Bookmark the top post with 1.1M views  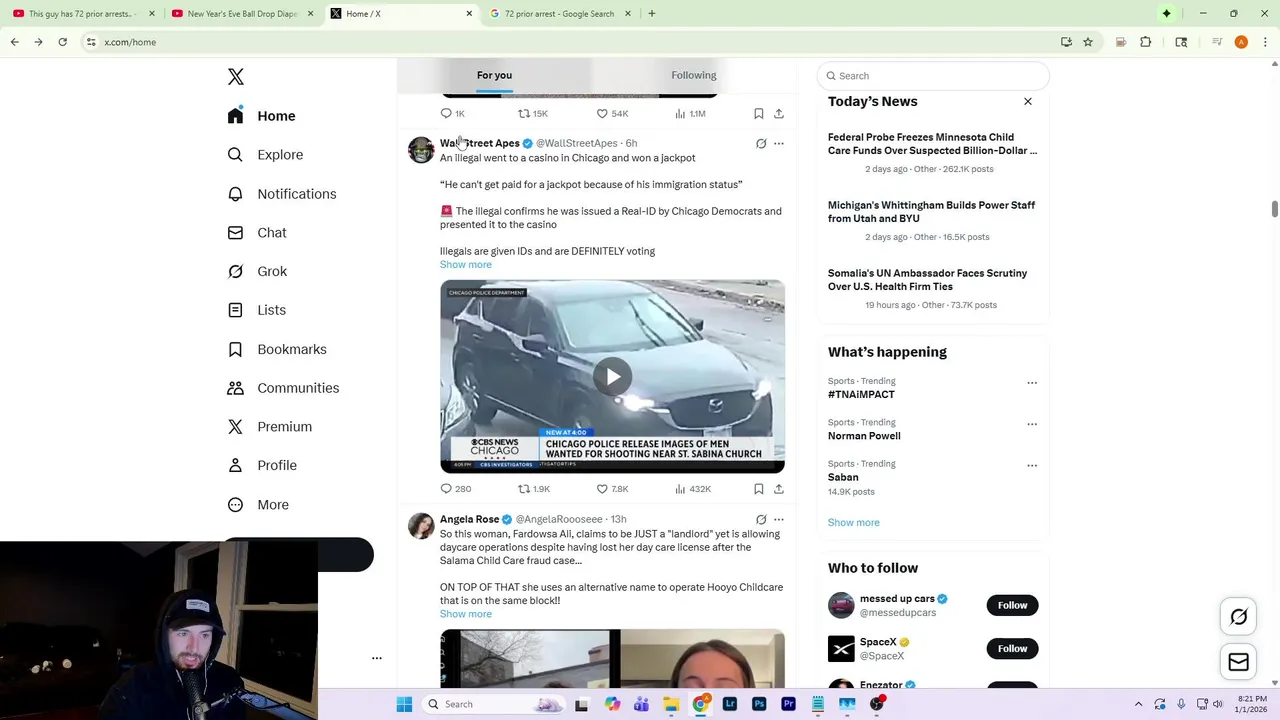[759, 114]
